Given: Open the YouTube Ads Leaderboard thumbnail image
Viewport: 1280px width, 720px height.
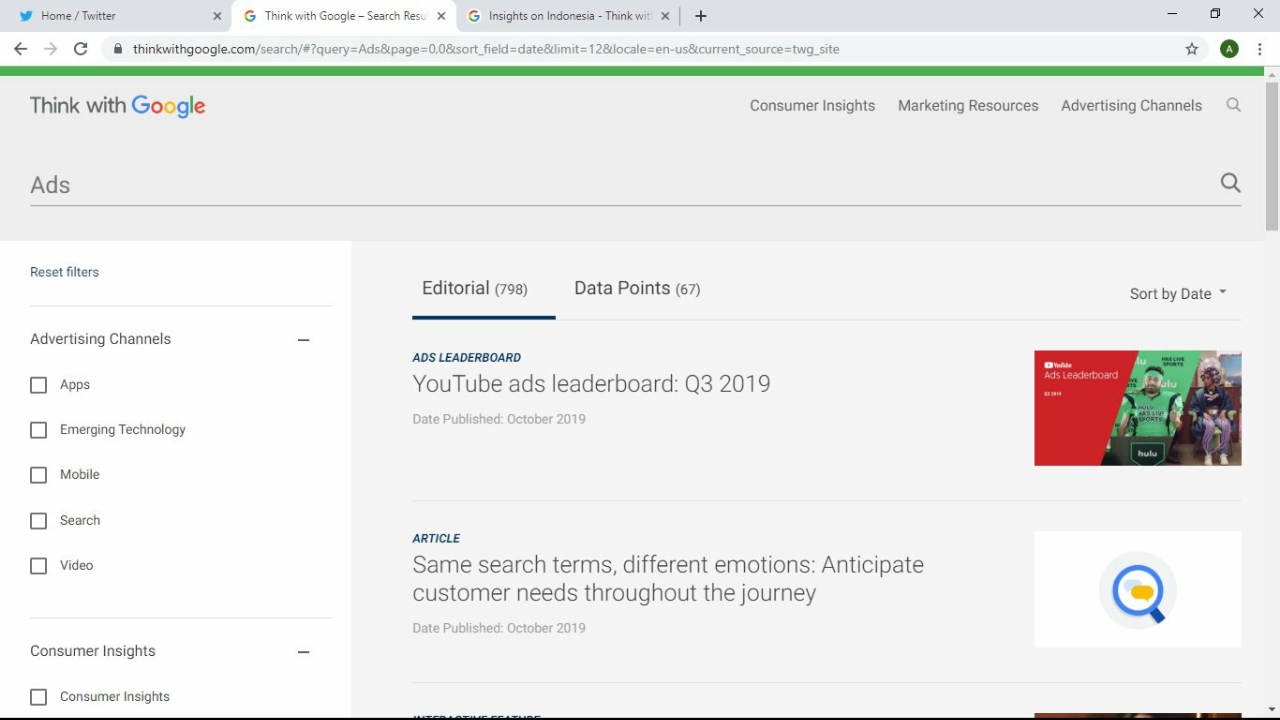Looking at the screenshot, I should (1138, 408).
